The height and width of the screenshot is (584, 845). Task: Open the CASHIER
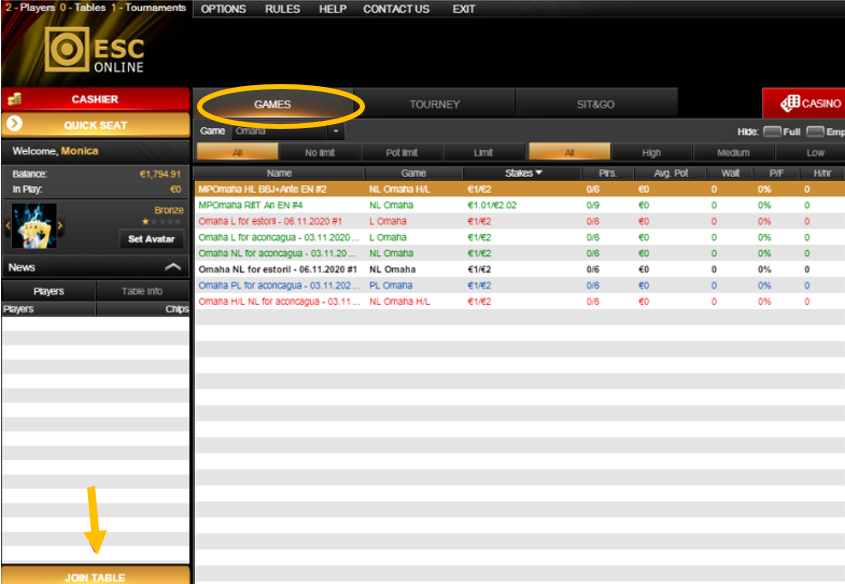tap(95, 99)
